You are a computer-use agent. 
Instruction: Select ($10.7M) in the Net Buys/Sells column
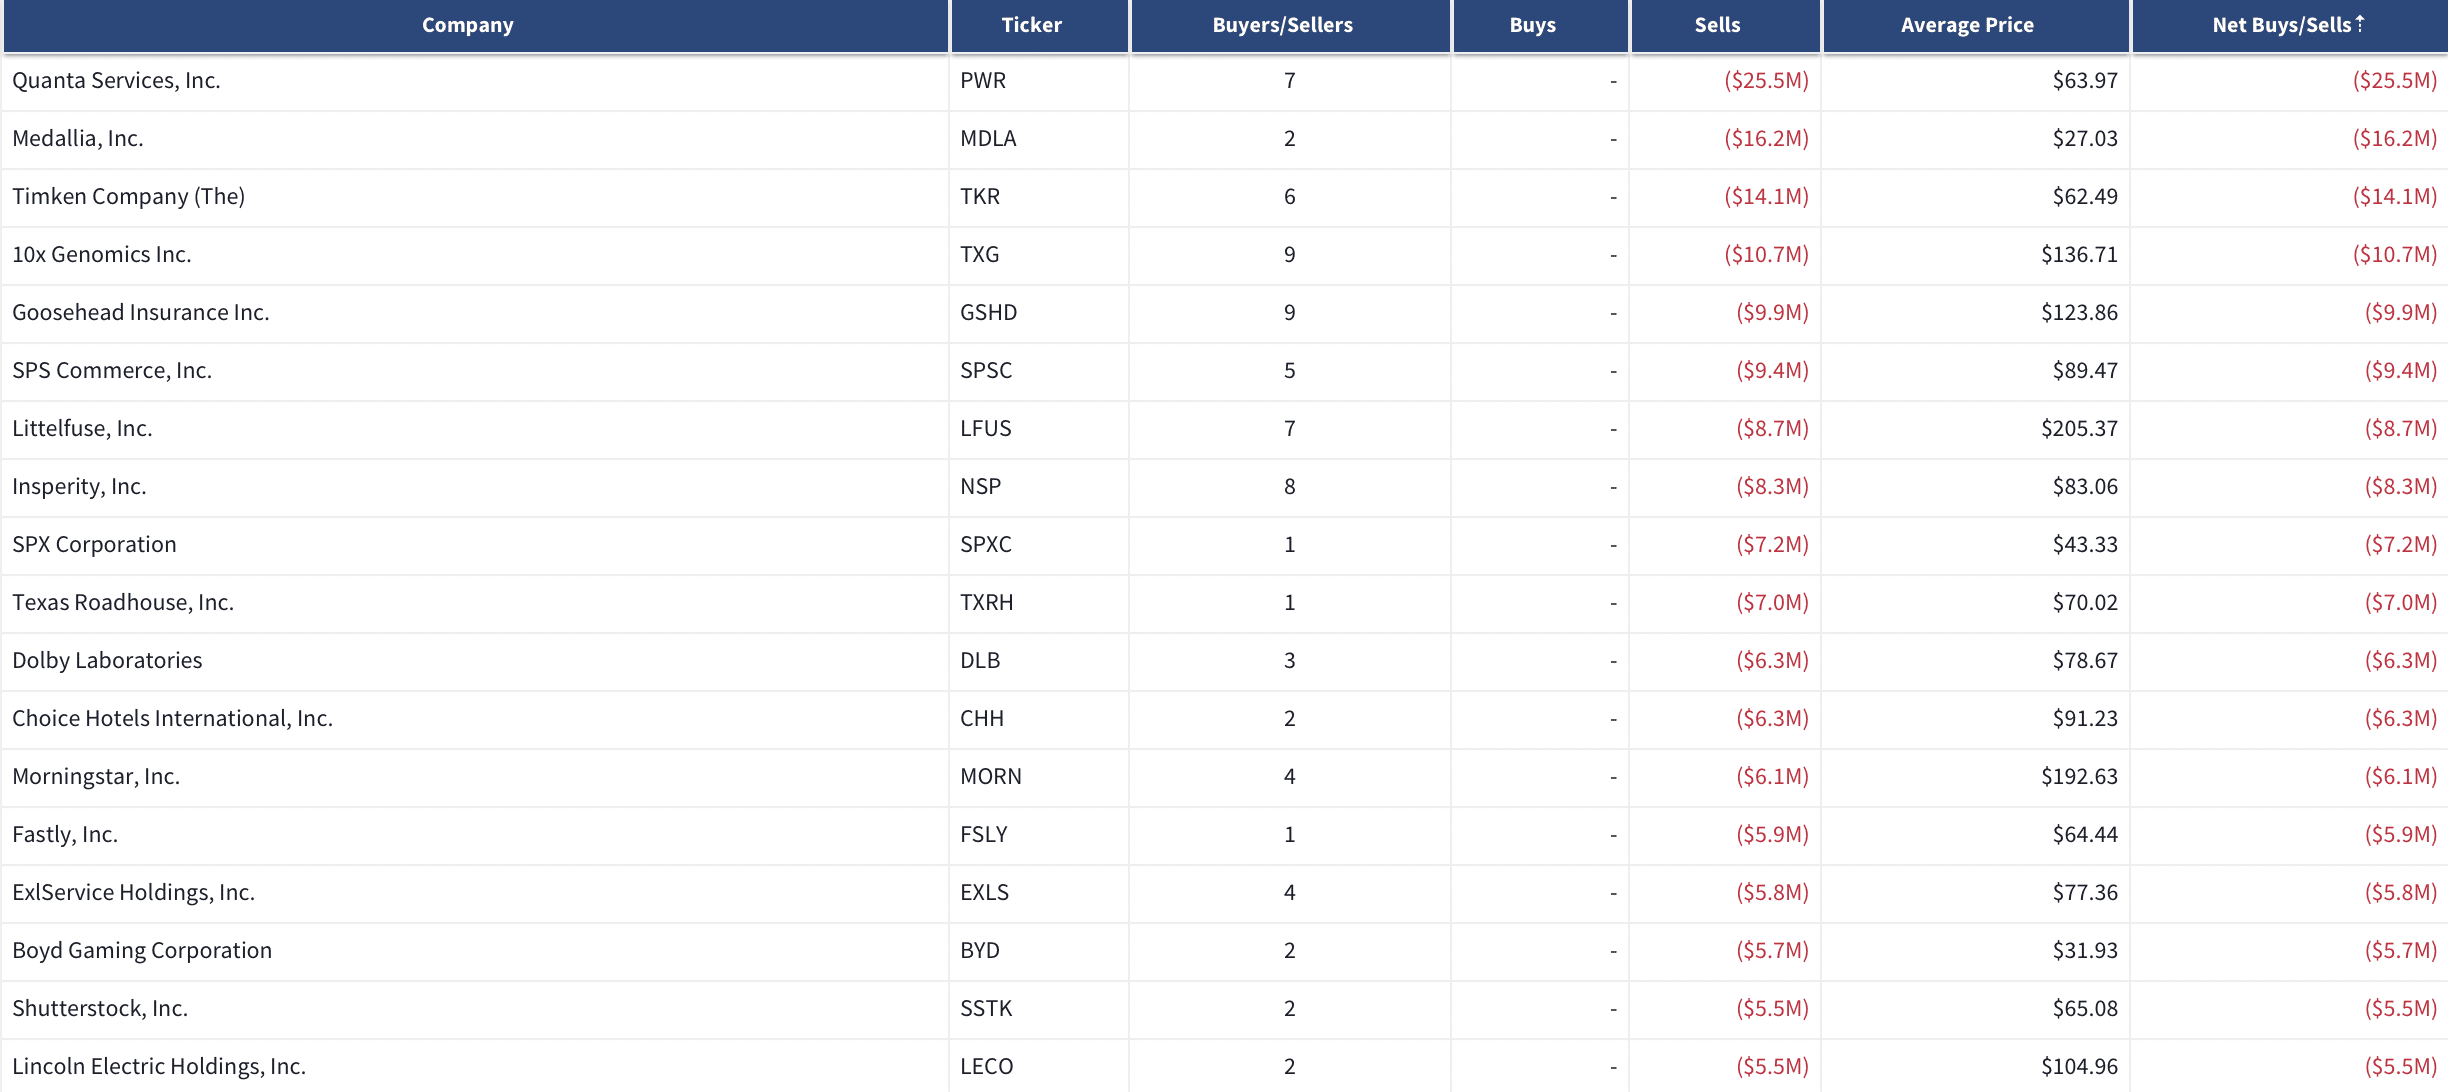(2395, 254)
